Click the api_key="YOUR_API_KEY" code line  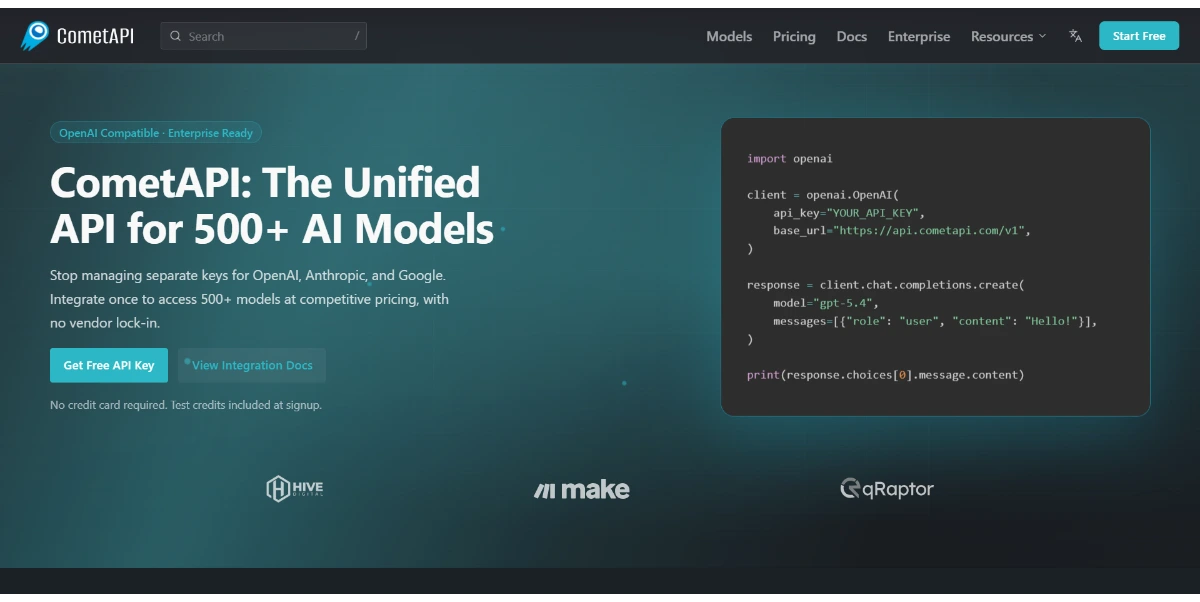(849, 213)
